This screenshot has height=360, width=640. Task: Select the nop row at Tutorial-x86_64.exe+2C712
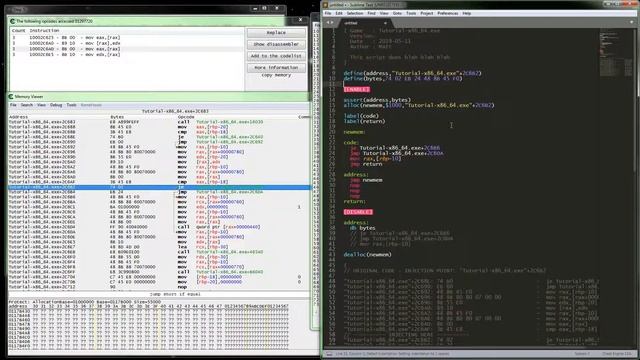pyautogui.click(x=159, y=287)
